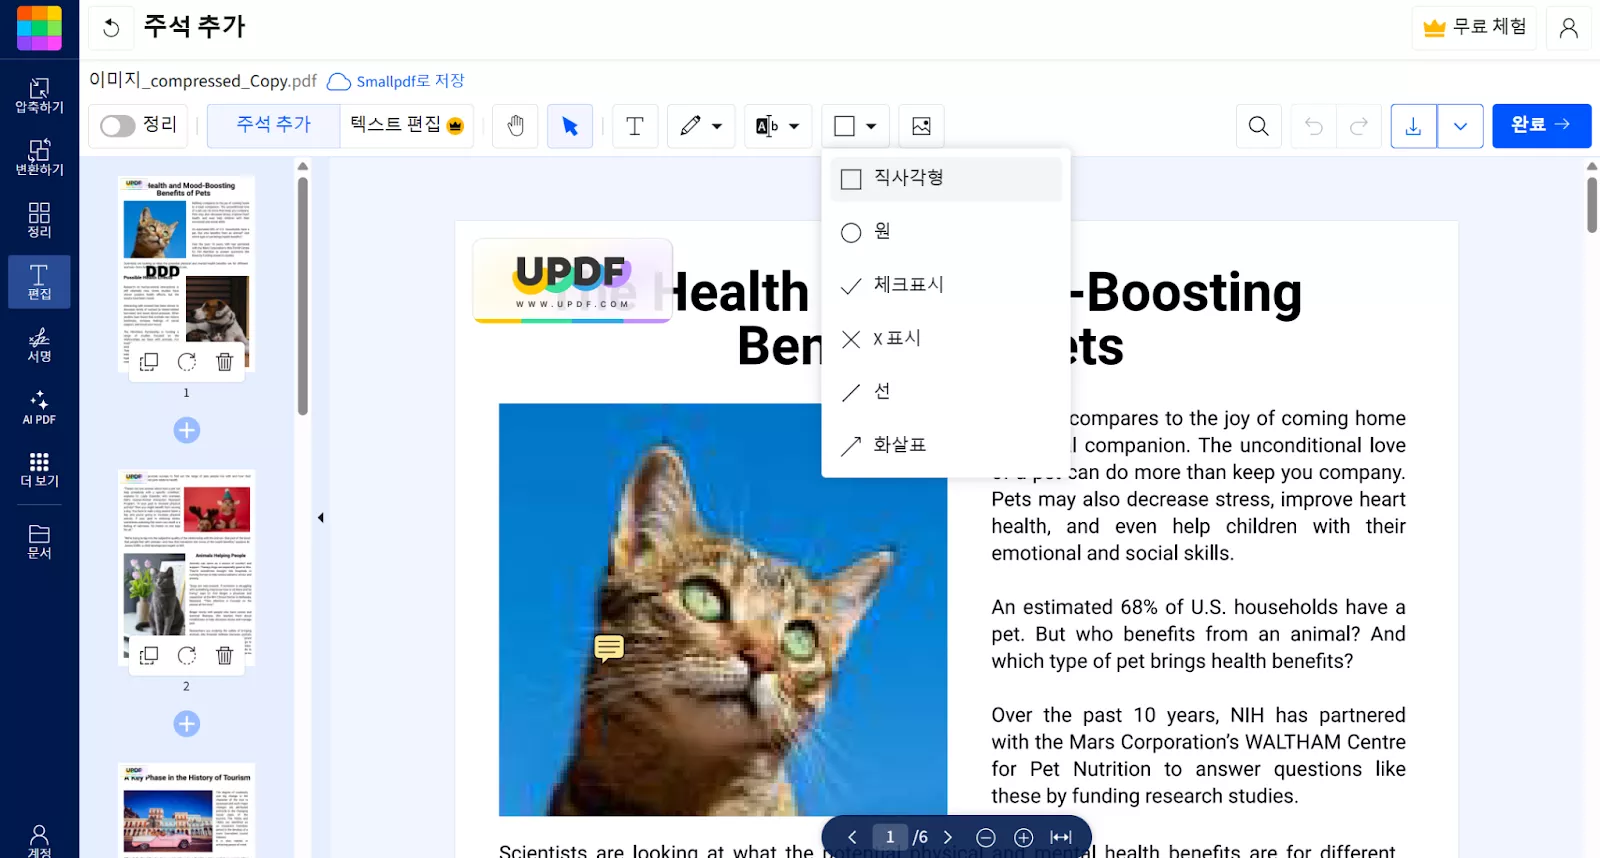Select the 편집 edit tool in sidebar
Image resolution: width=1600 pixels, height=858 pixels.
pos(39,281)
